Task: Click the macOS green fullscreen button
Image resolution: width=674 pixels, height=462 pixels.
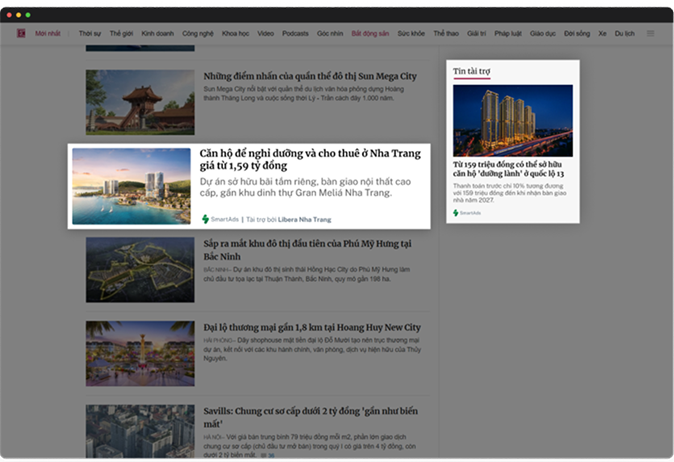Action: (x=28, y=15)
